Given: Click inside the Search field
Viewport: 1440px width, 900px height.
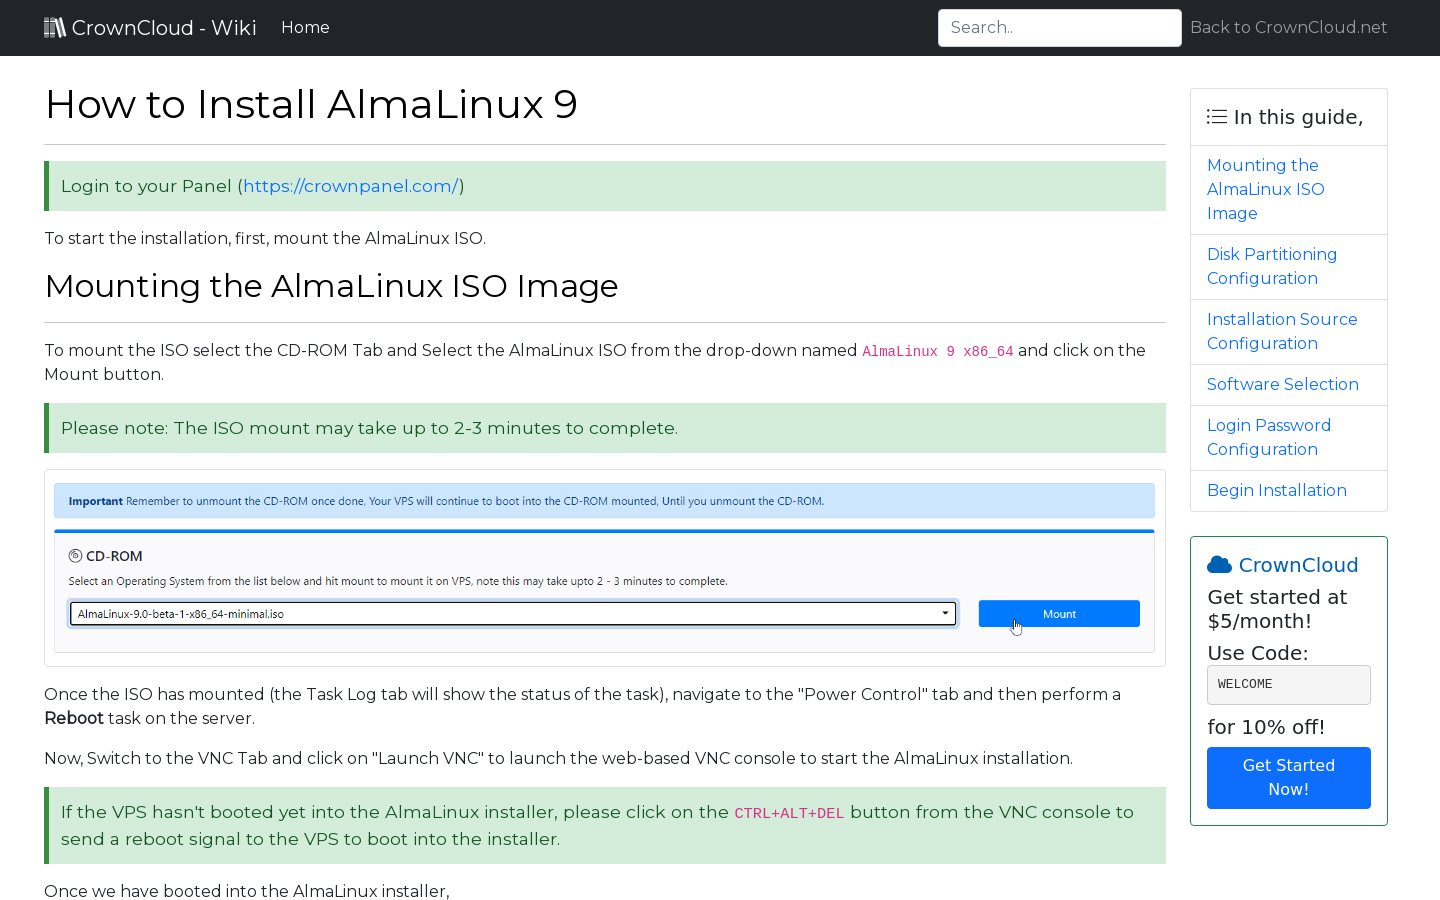Looking at the screenshot, I should tap(1059, 27).
